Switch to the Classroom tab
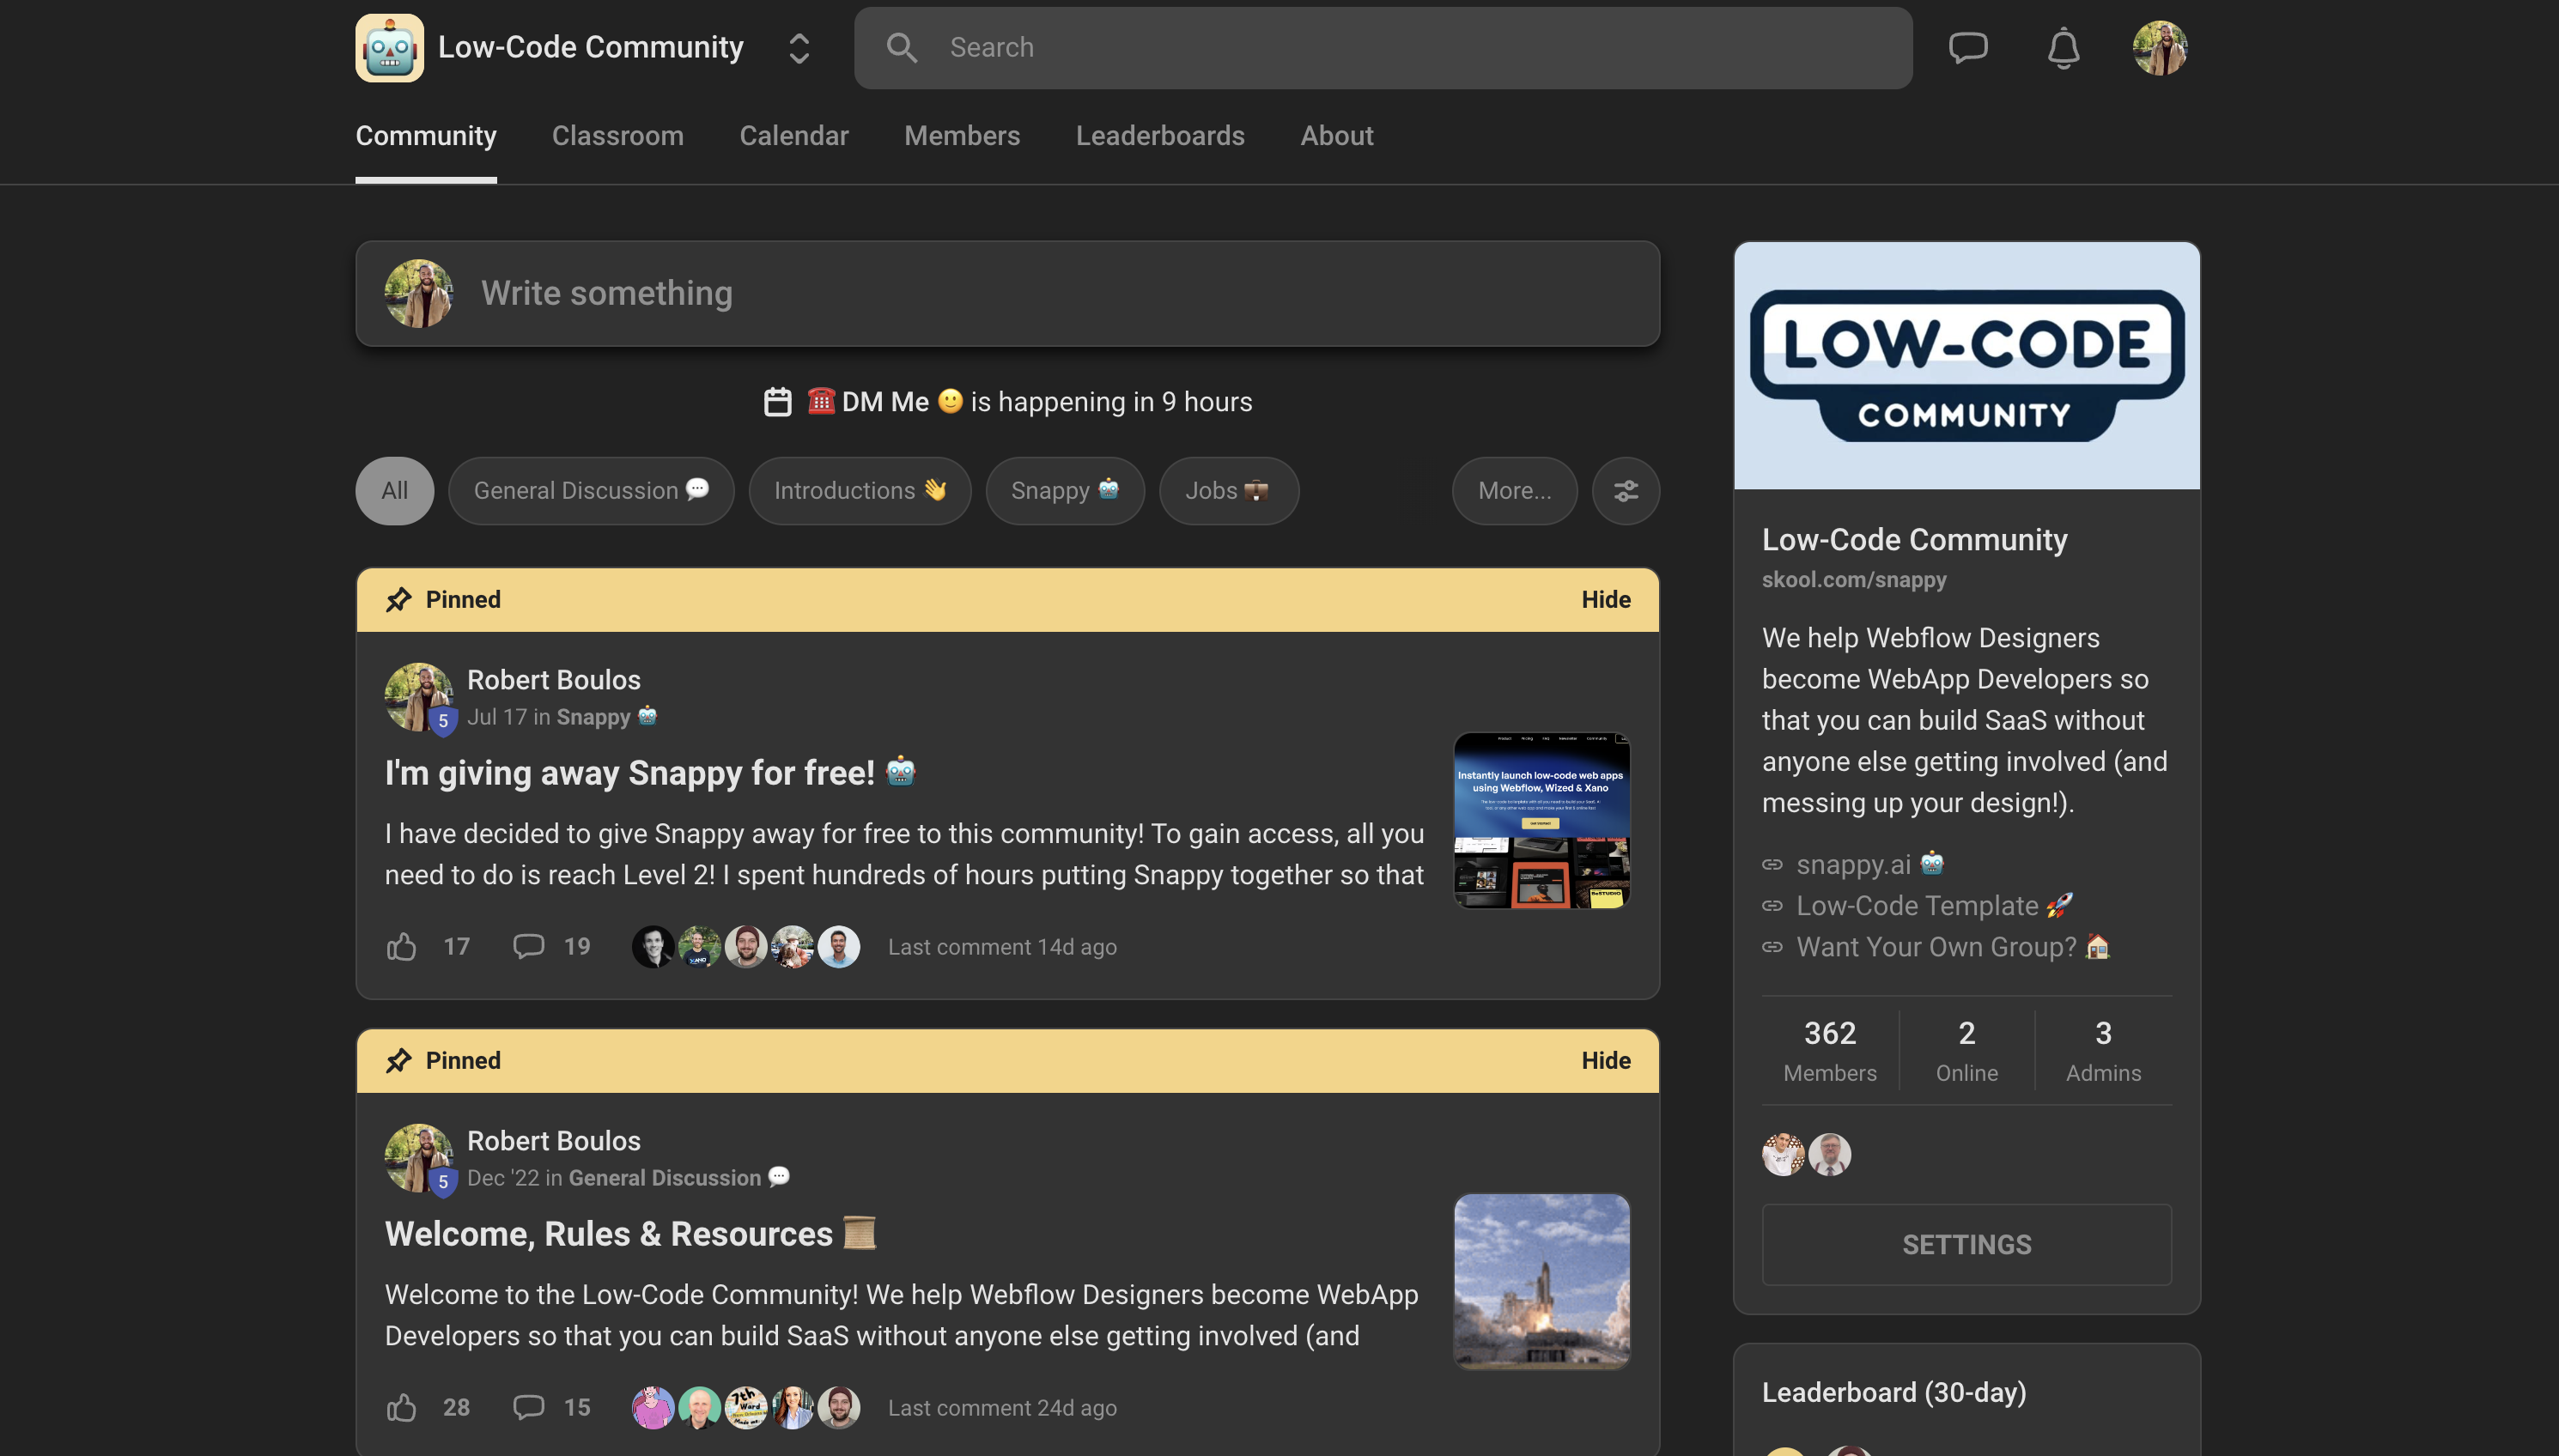Viewport: 2559px width, 1456px height. 617,136
